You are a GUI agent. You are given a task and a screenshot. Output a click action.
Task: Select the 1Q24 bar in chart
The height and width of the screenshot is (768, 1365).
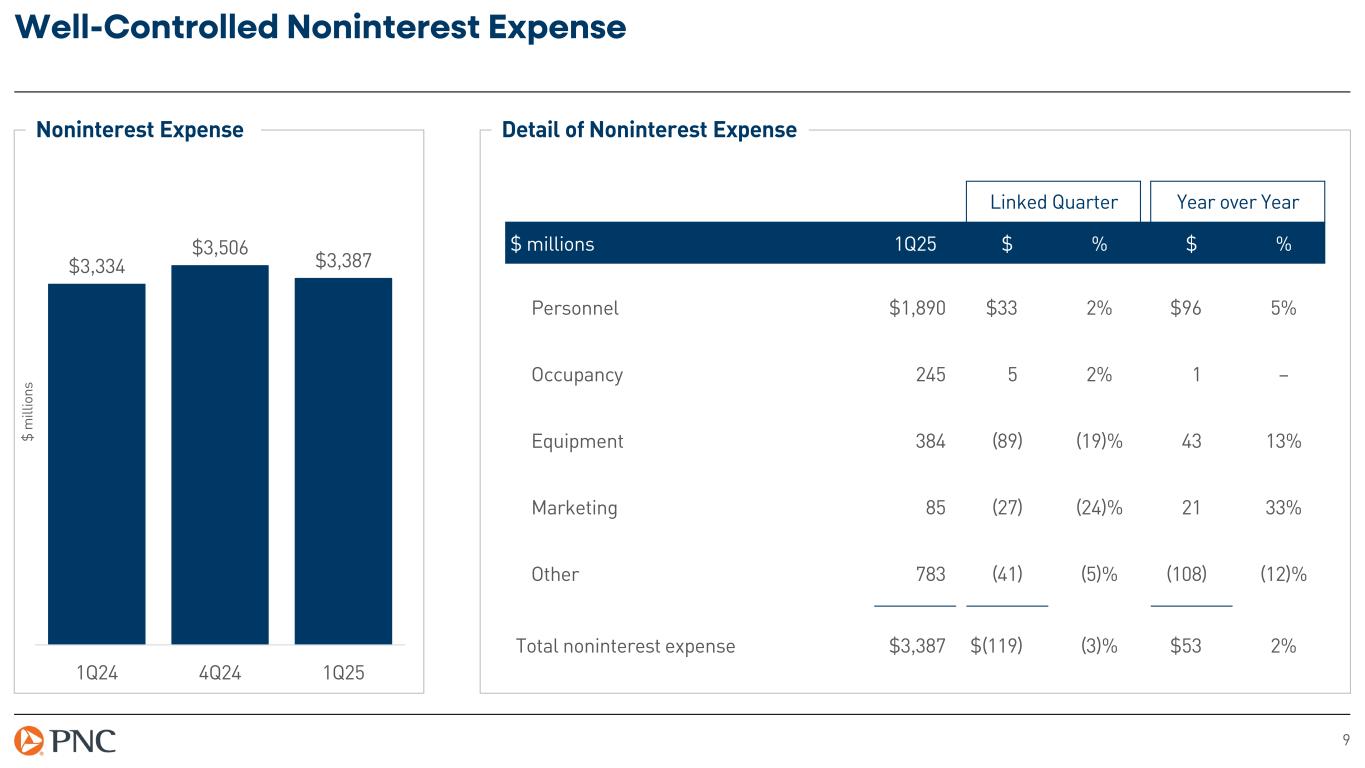(x=97, y=463)
